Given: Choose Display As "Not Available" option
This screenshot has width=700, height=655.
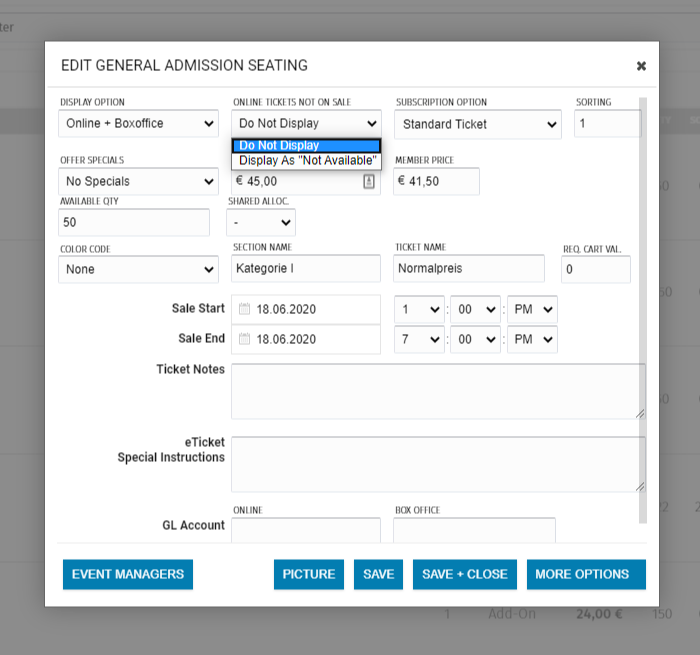Looking at the screenshot, I should pyautogui.click(x=306, y=161).
